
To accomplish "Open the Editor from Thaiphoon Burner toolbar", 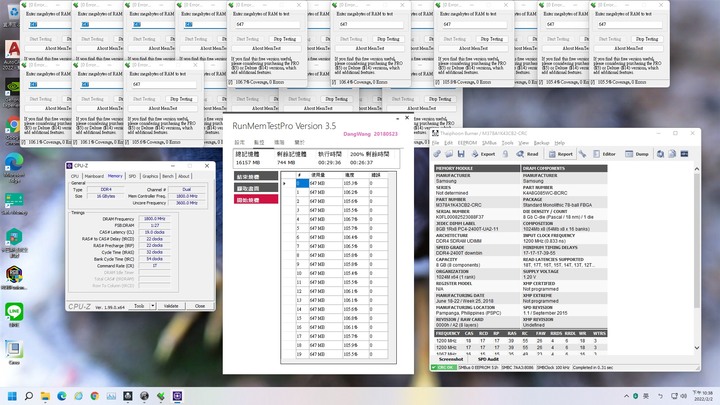I will point(604,154).
